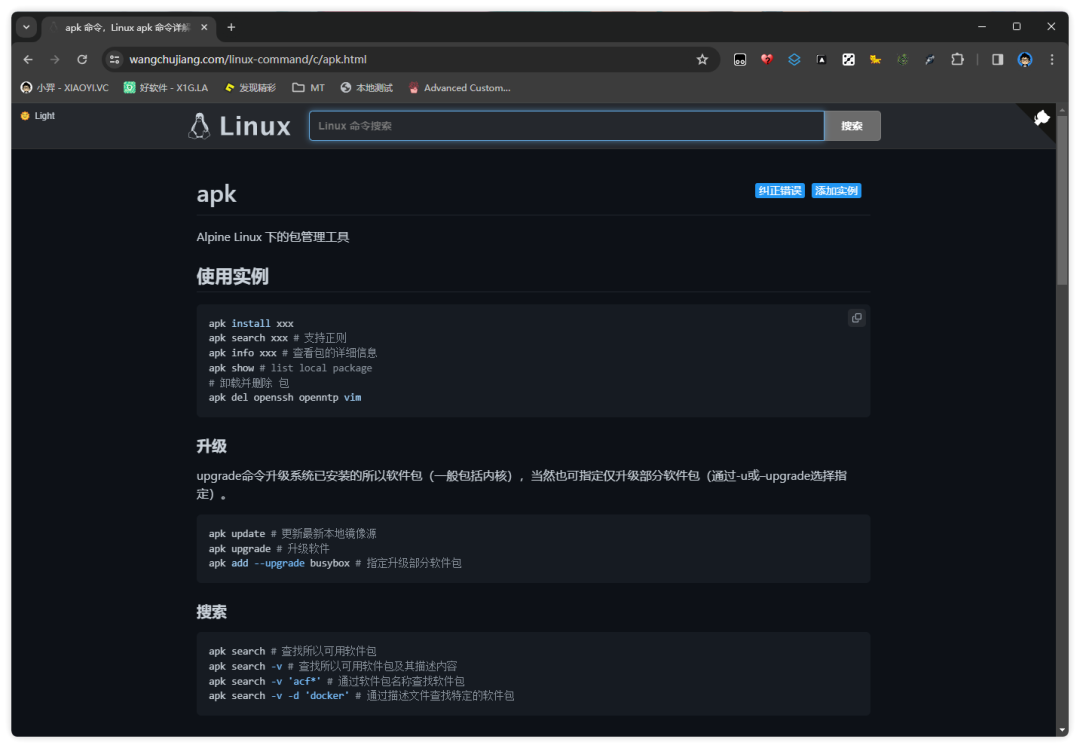The height and width of the screenshot is (748, 1080).
Task: Open the Advanced Custom... bookmark
Action: point(459,88)
